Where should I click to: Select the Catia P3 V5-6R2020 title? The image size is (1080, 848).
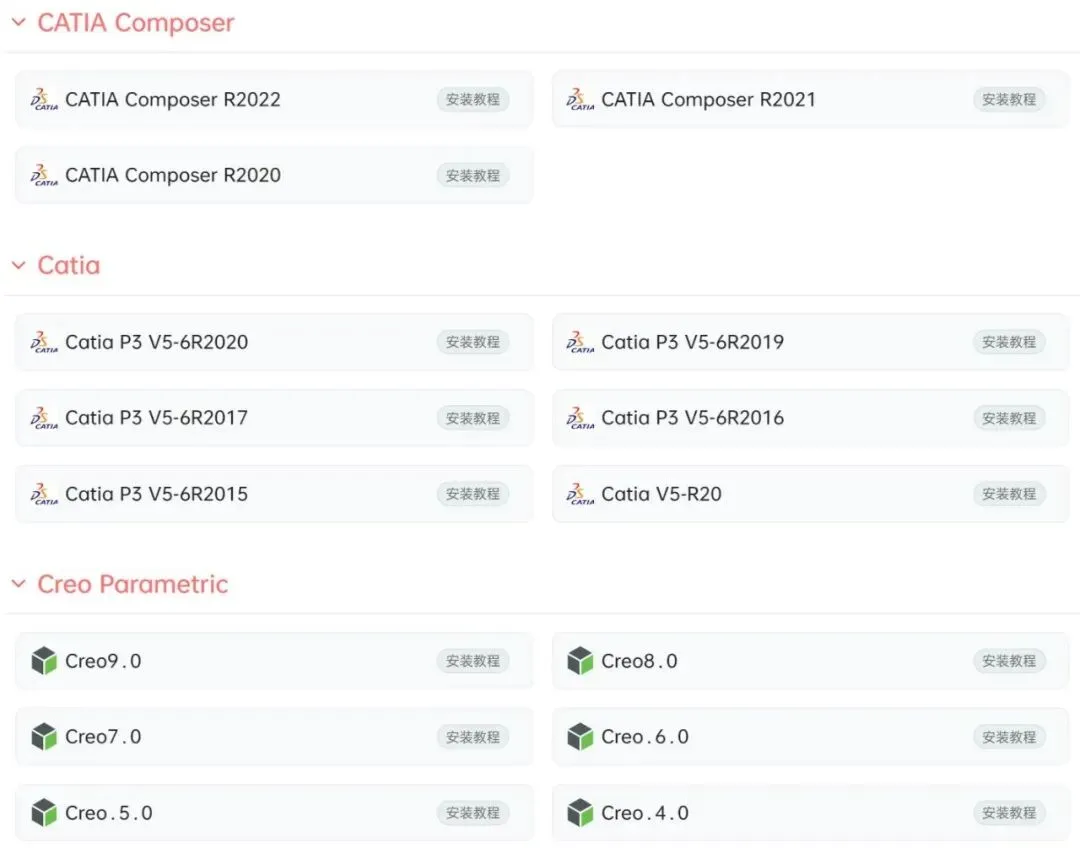[x=156, y=342]
